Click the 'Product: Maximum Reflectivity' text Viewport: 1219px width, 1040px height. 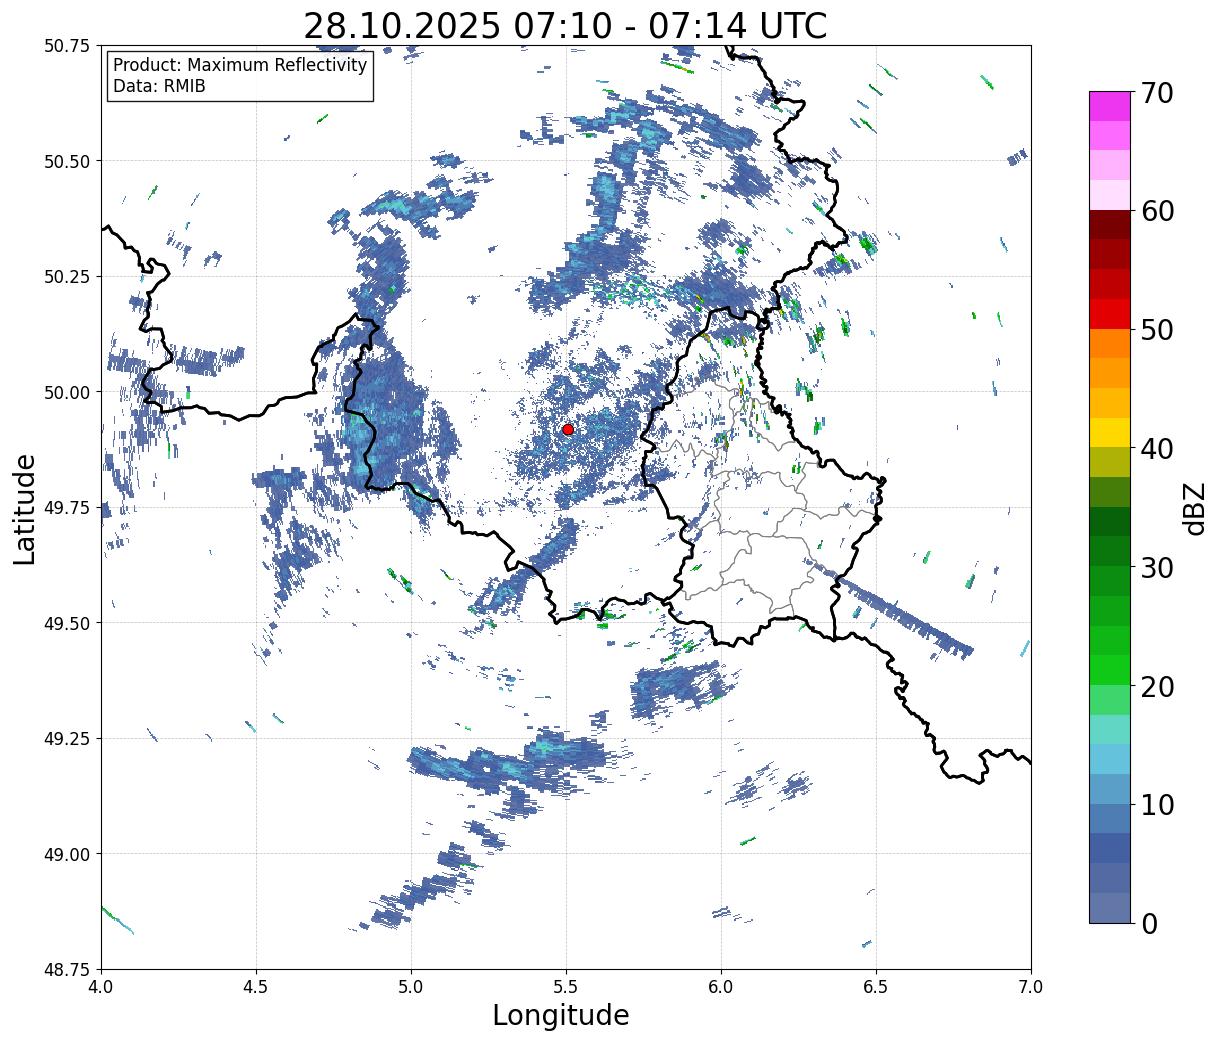pos(240,66)
